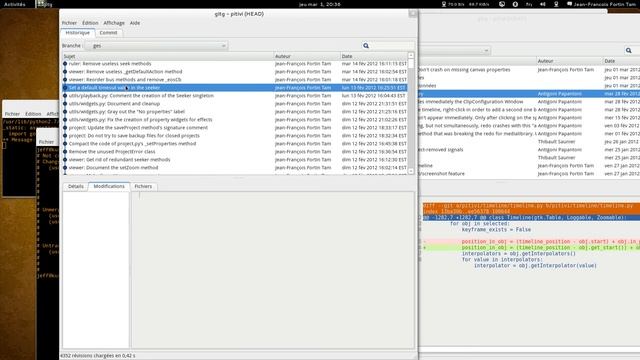
Task: Select commit 'project: Do not try to save backup files'
Action: pyautogui.click(x=235, y=136)
